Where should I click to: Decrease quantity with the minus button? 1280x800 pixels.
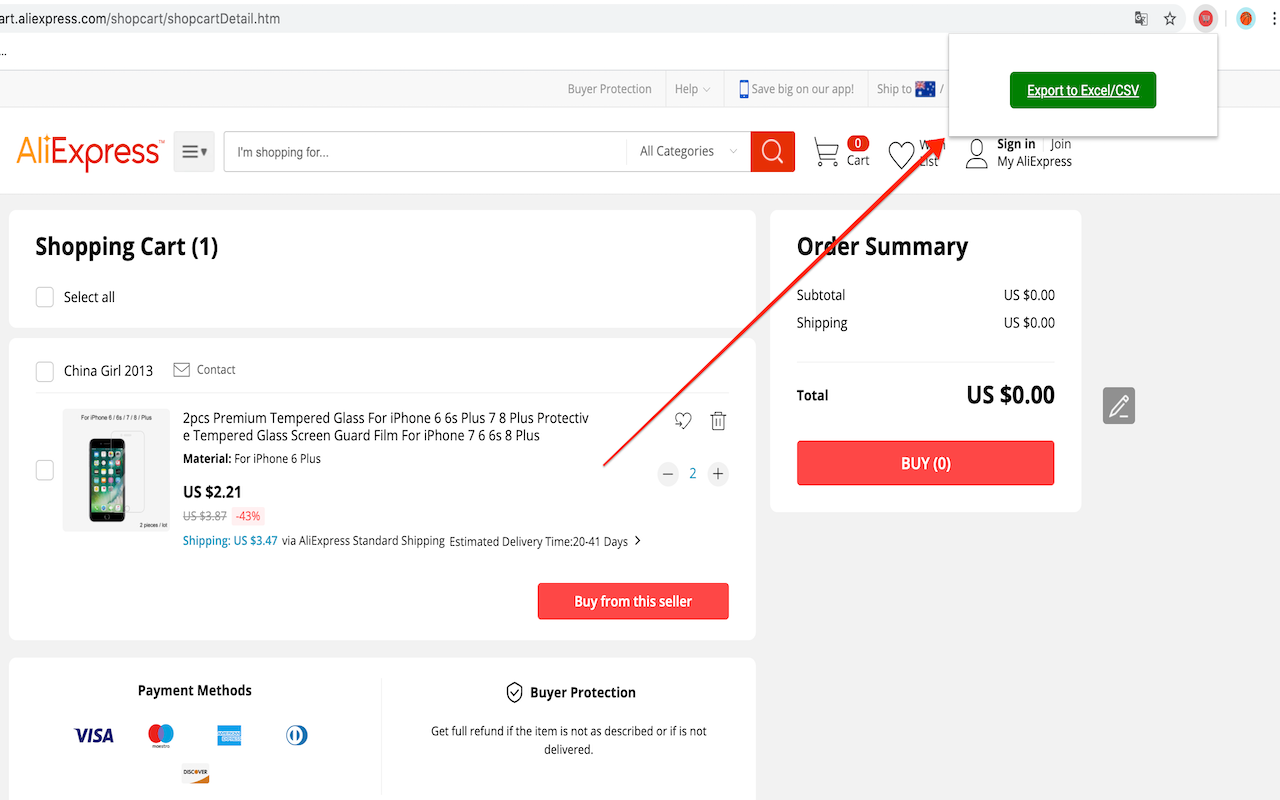pyautogui.click(x=668, y=474)
